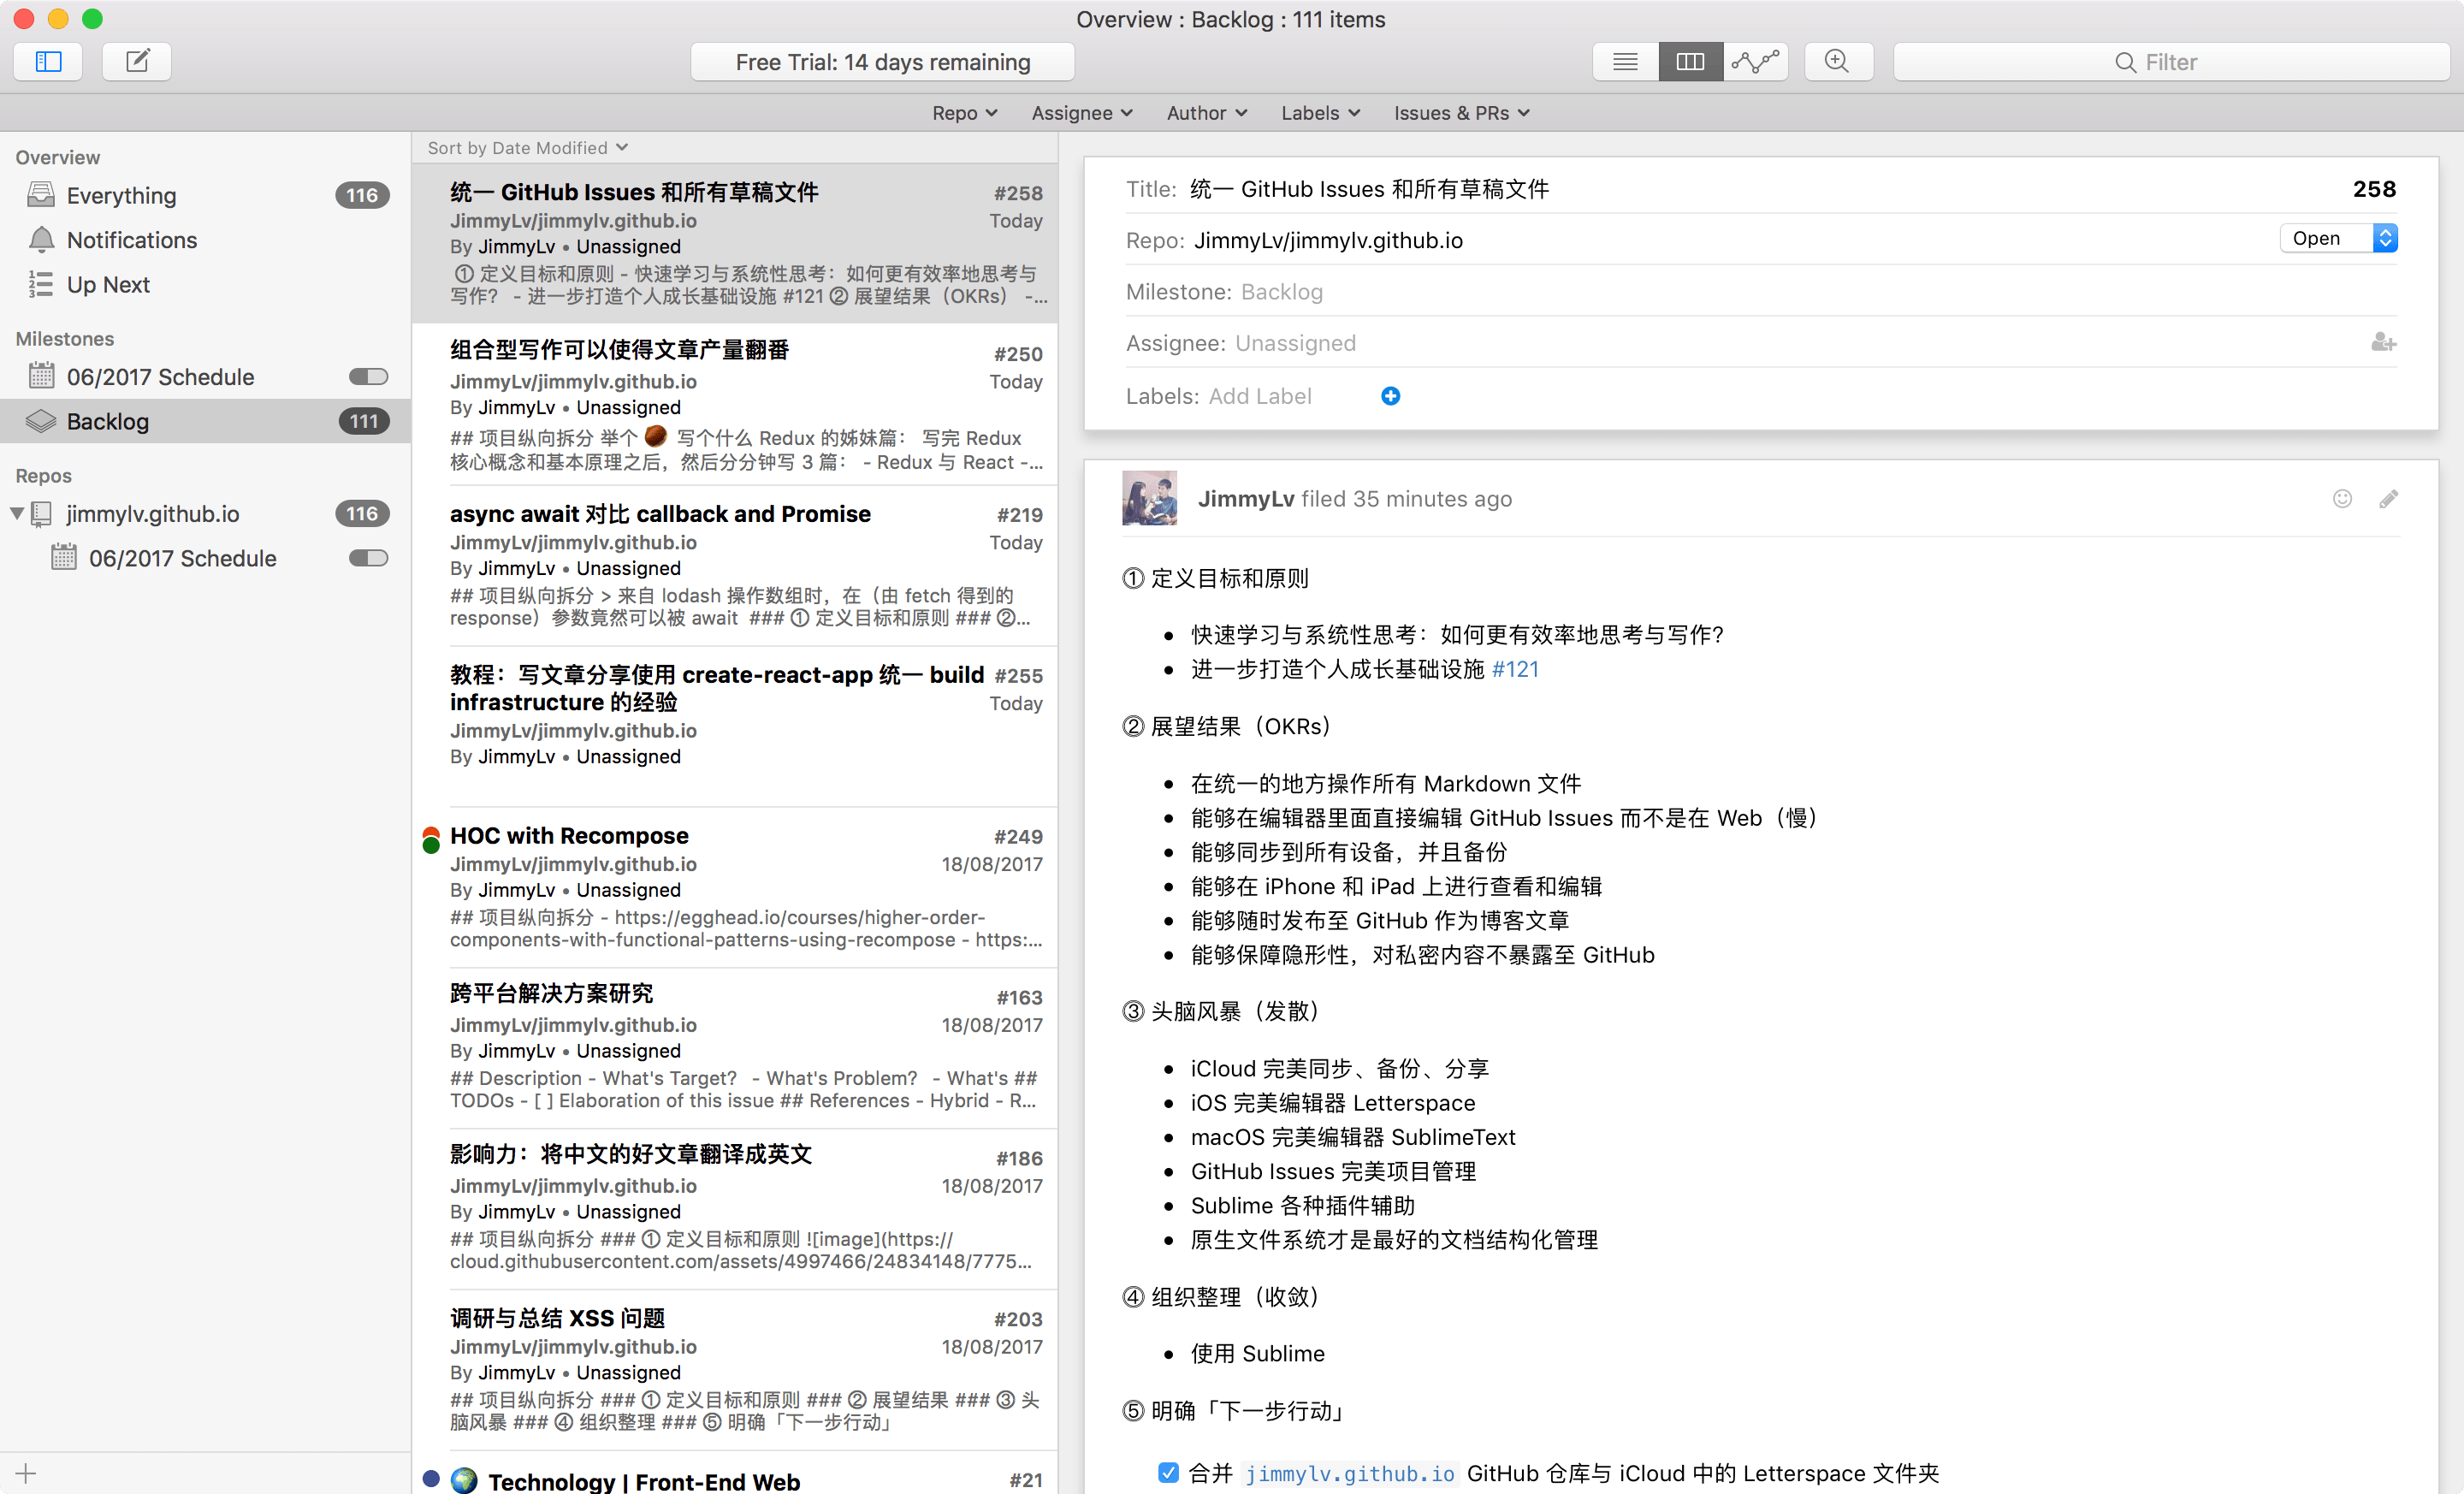The width and height of the screenshot is (2464, 1494).
Task: Toggle the sidebar panel icon
Action: 48,62
